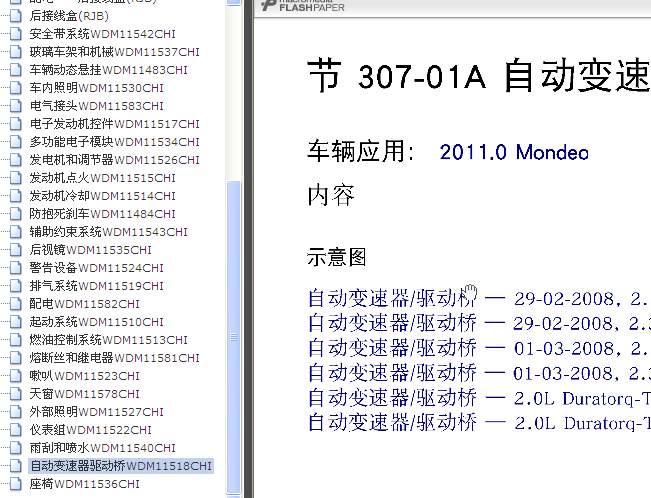The image size is (651, 498).
Task: Click page icon beside 安全带系统WDM11542CHI
Action: click(x=16, y=34)
